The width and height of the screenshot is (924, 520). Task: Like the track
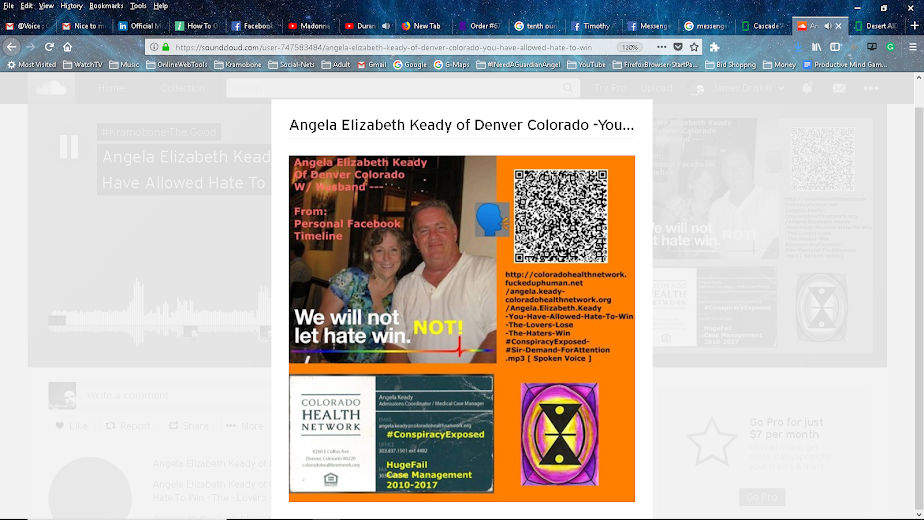pyautogui.click(x=71, y=426)
